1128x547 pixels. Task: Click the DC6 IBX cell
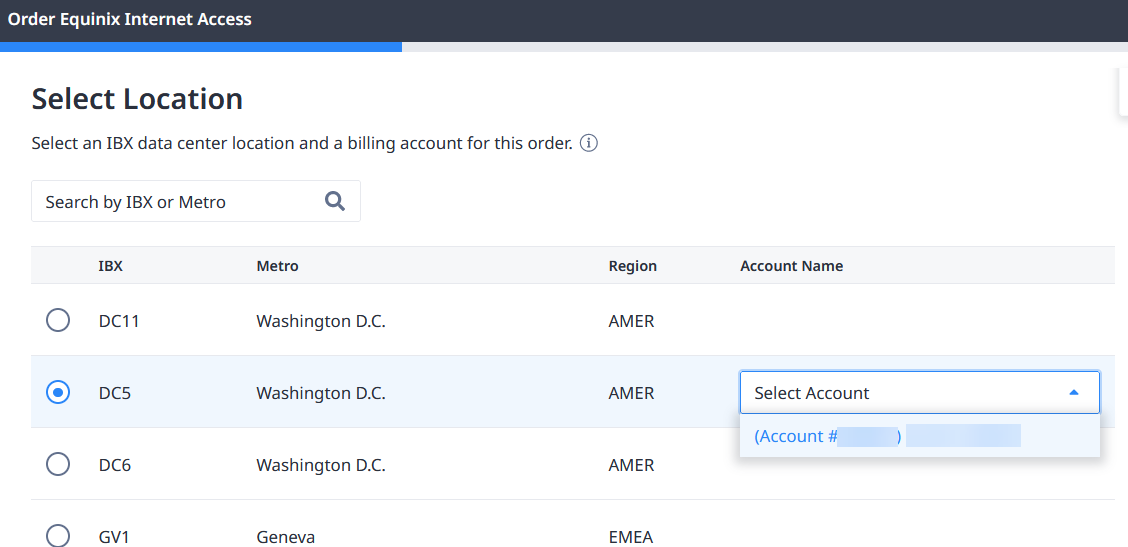[x=115, y=465]
